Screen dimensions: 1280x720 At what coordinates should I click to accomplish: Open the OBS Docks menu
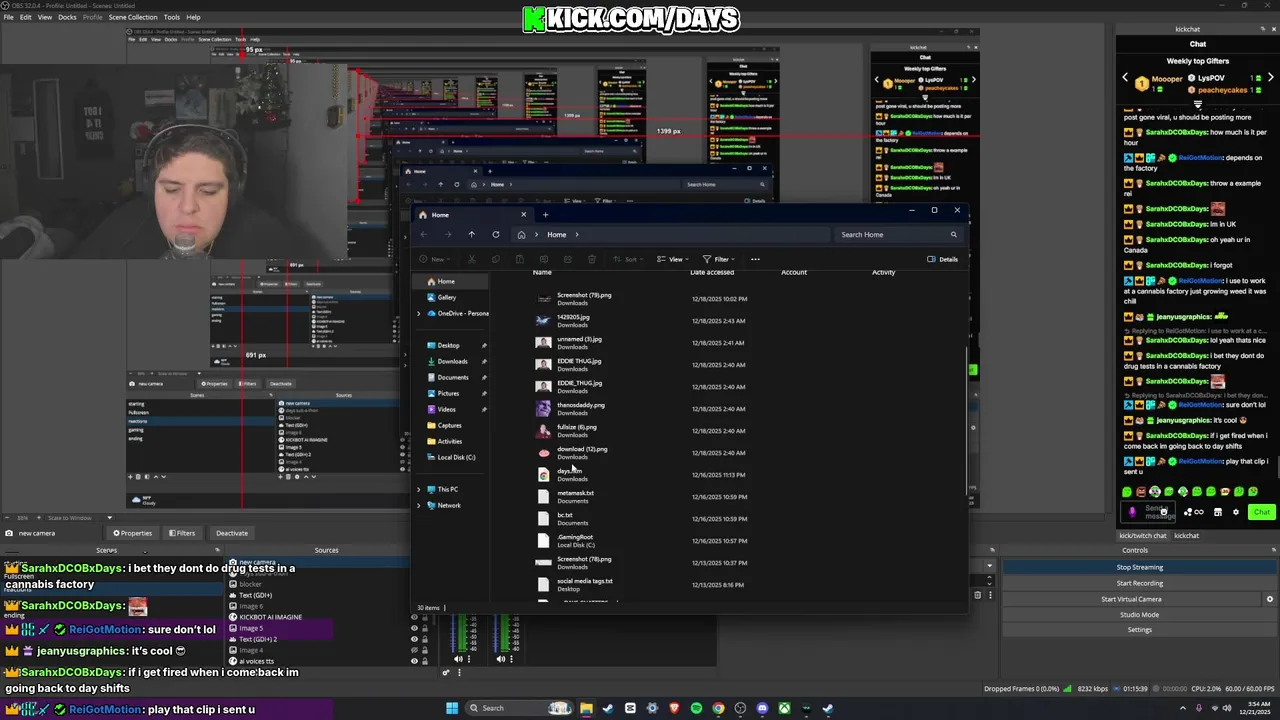[x=67, y=17]
